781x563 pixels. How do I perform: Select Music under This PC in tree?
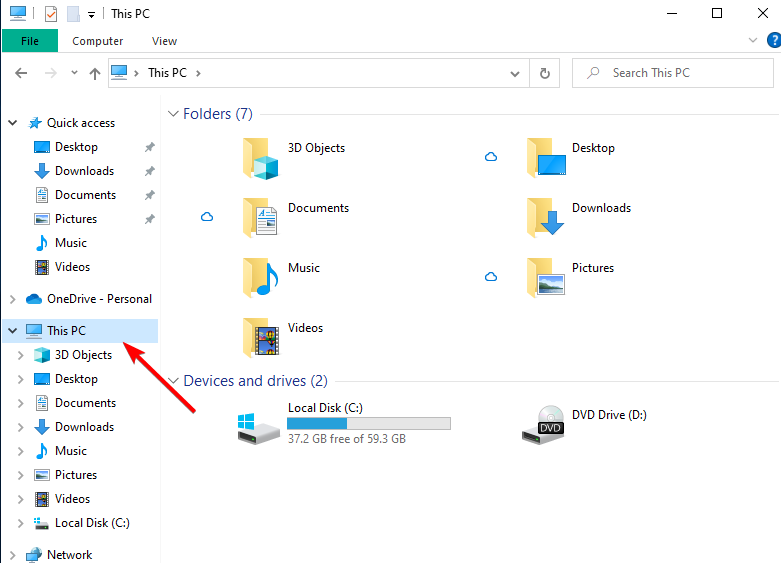71,450
